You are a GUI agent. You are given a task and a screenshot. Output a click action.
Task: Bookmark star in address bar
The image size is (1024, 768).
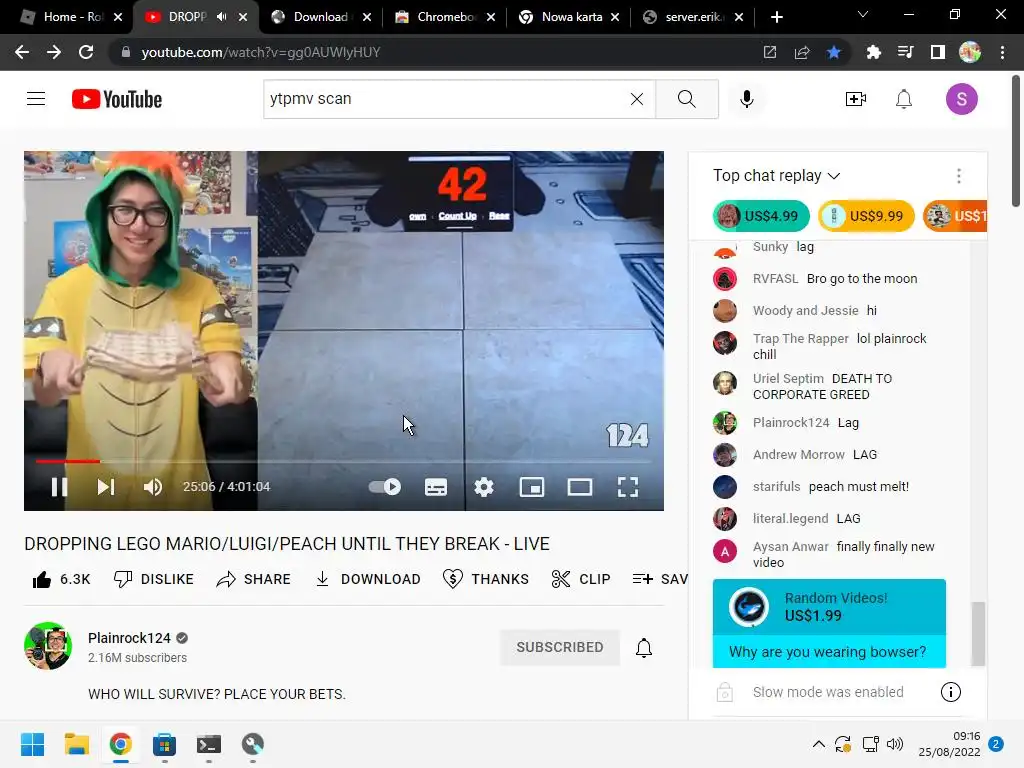pos(833,52)
